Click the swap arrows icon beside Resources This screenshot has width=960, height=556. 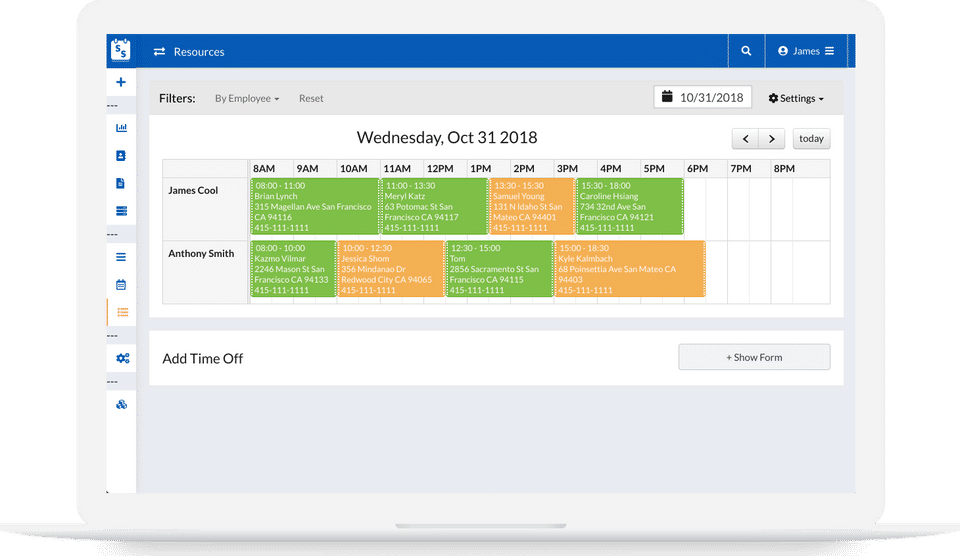coord(159,51)
